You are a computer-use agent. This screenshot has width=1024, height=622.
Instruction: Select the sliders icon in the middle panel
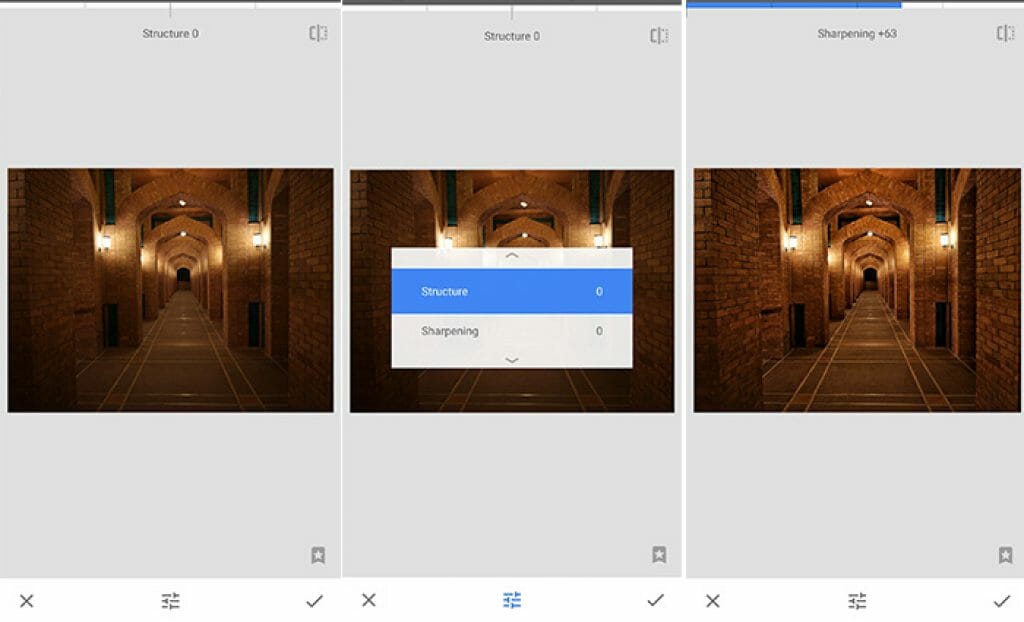click(512, 600)
